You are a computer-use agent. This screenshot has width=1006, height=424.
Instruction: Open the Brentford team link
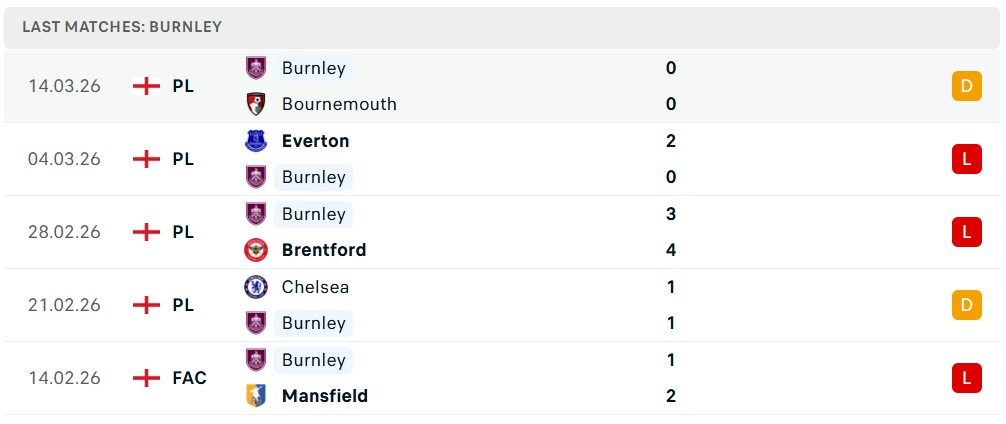point(324,250)
